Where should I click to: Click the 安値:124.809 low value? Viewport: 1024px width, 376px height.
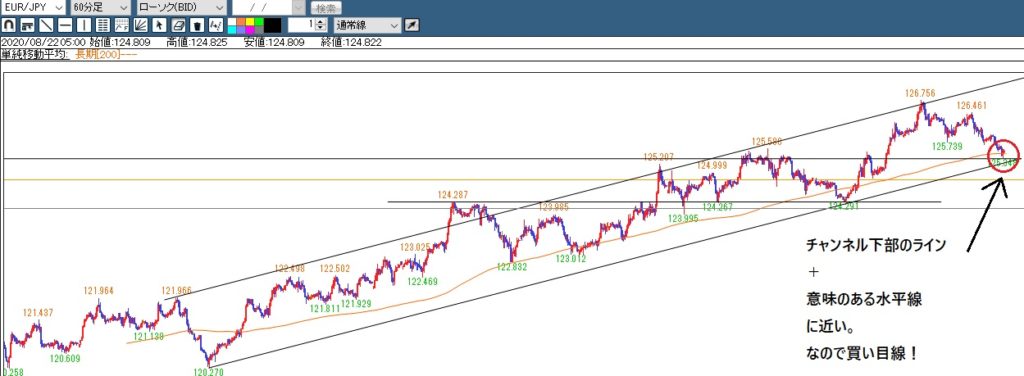pos(274,43)
